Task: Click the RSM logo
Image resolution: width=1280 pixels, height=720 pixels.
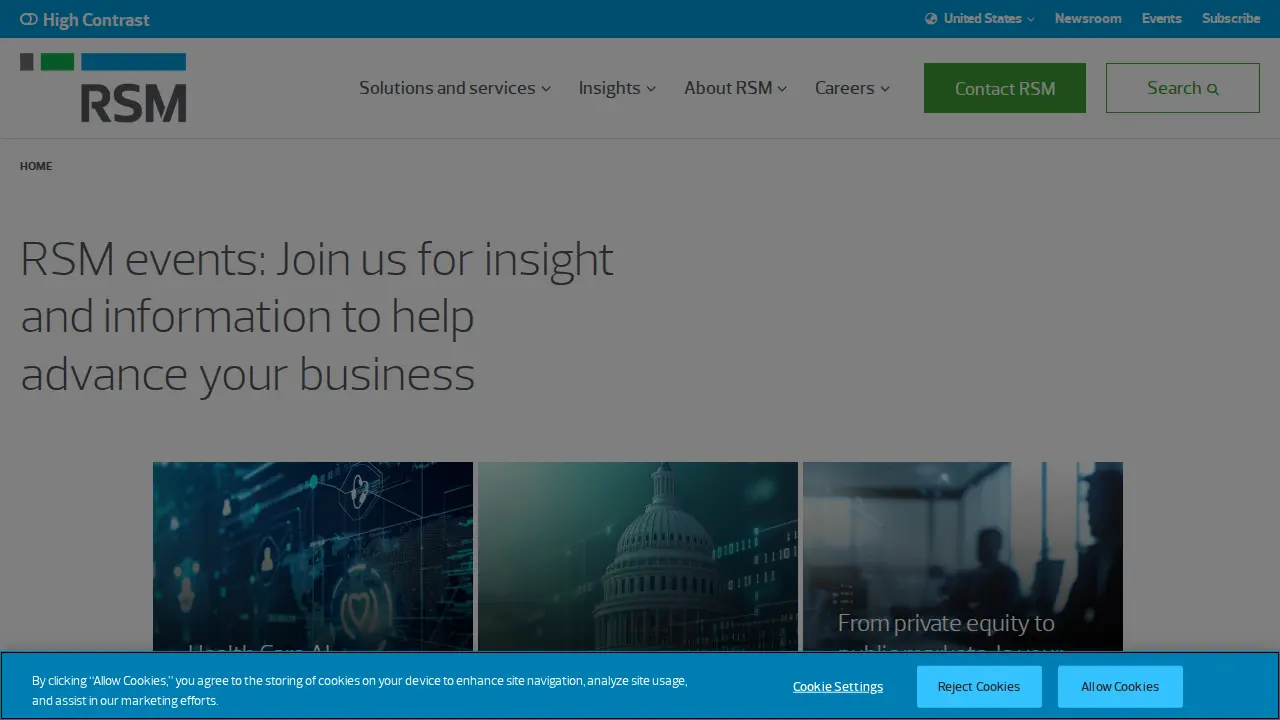Action: (x=103, y=88)
